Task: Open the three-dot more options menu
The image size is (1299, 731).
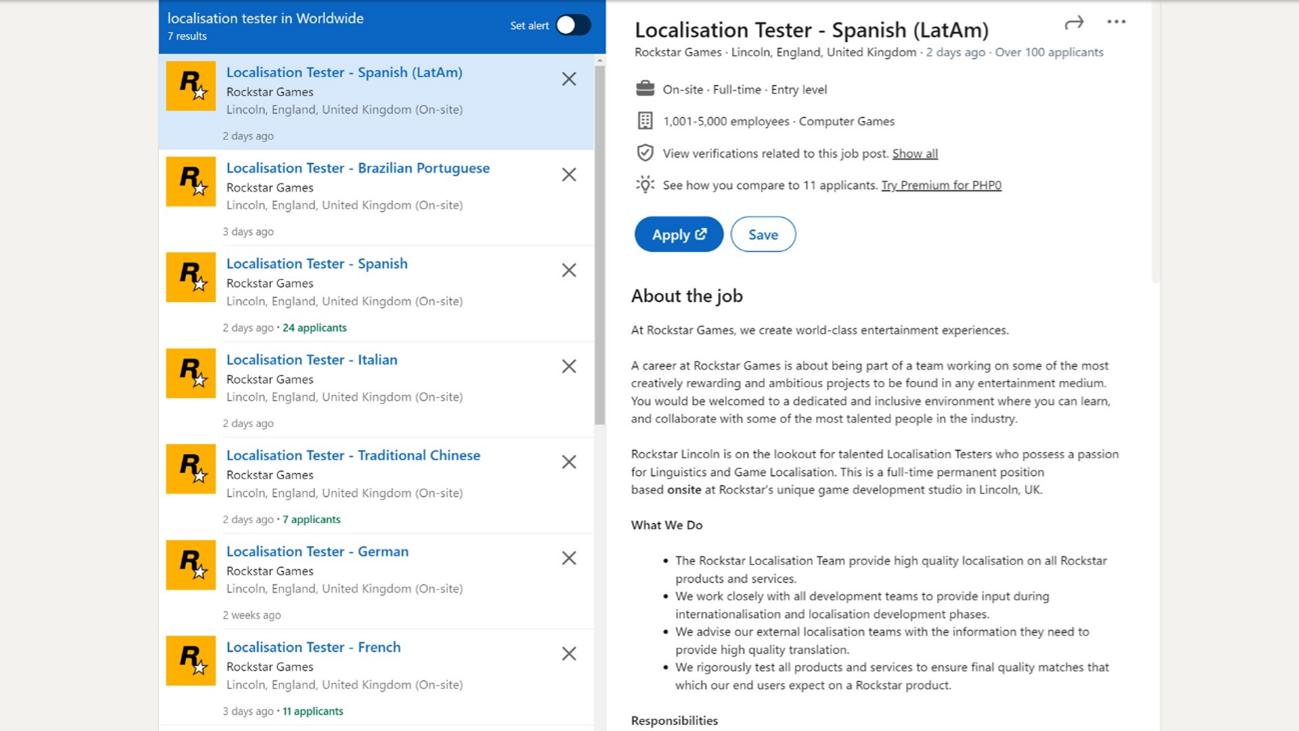Action: coord(1116,22)
